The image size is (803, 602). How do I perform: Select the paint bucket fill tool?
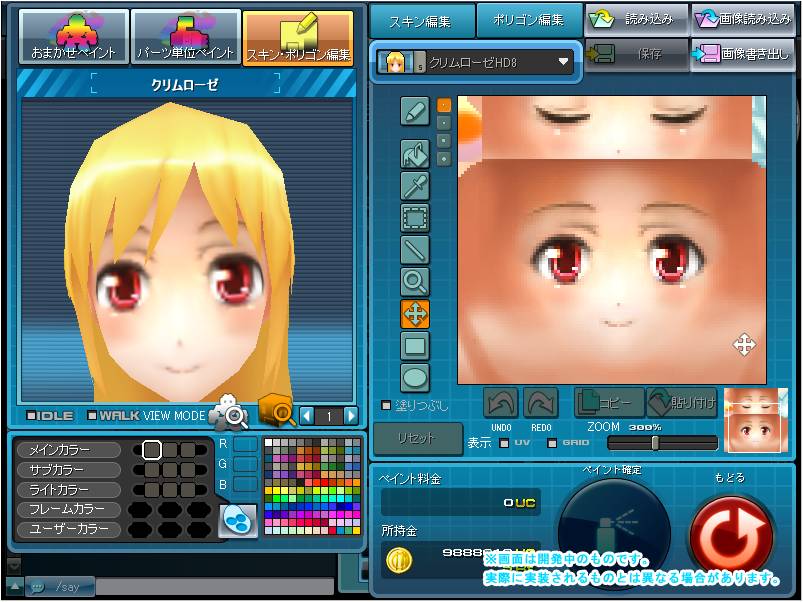415,154
